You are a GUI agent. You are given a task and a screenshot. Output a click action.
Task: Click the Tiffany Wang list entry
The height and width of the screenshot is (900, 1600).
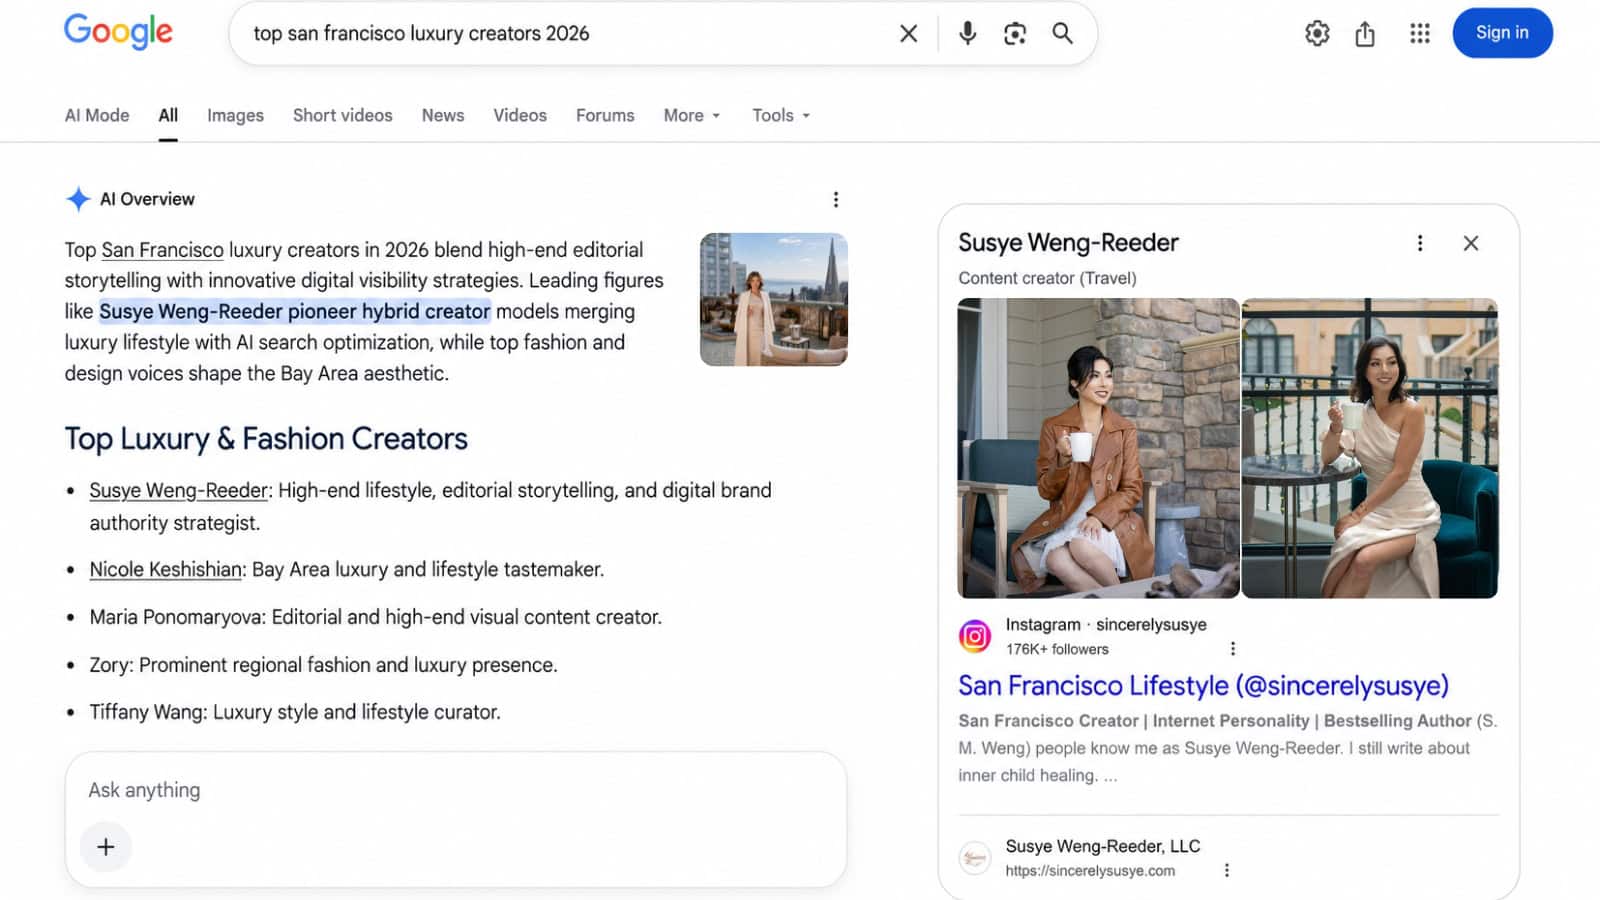(x=295, y=713)
